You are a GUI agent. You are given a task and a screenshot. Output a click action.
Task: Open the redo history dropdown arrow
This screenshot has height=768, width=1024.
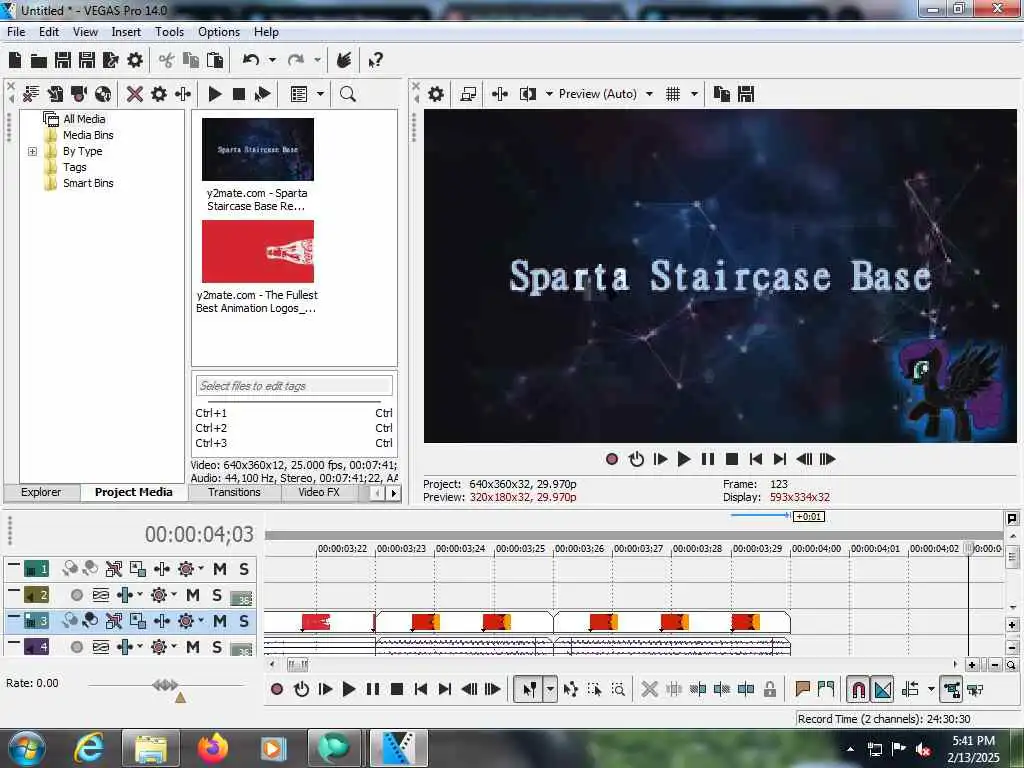[317, 60]
